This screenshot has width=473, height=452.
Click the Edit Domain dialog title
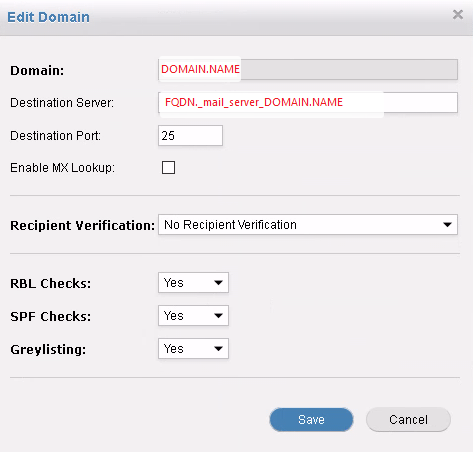tap(48, 17)
